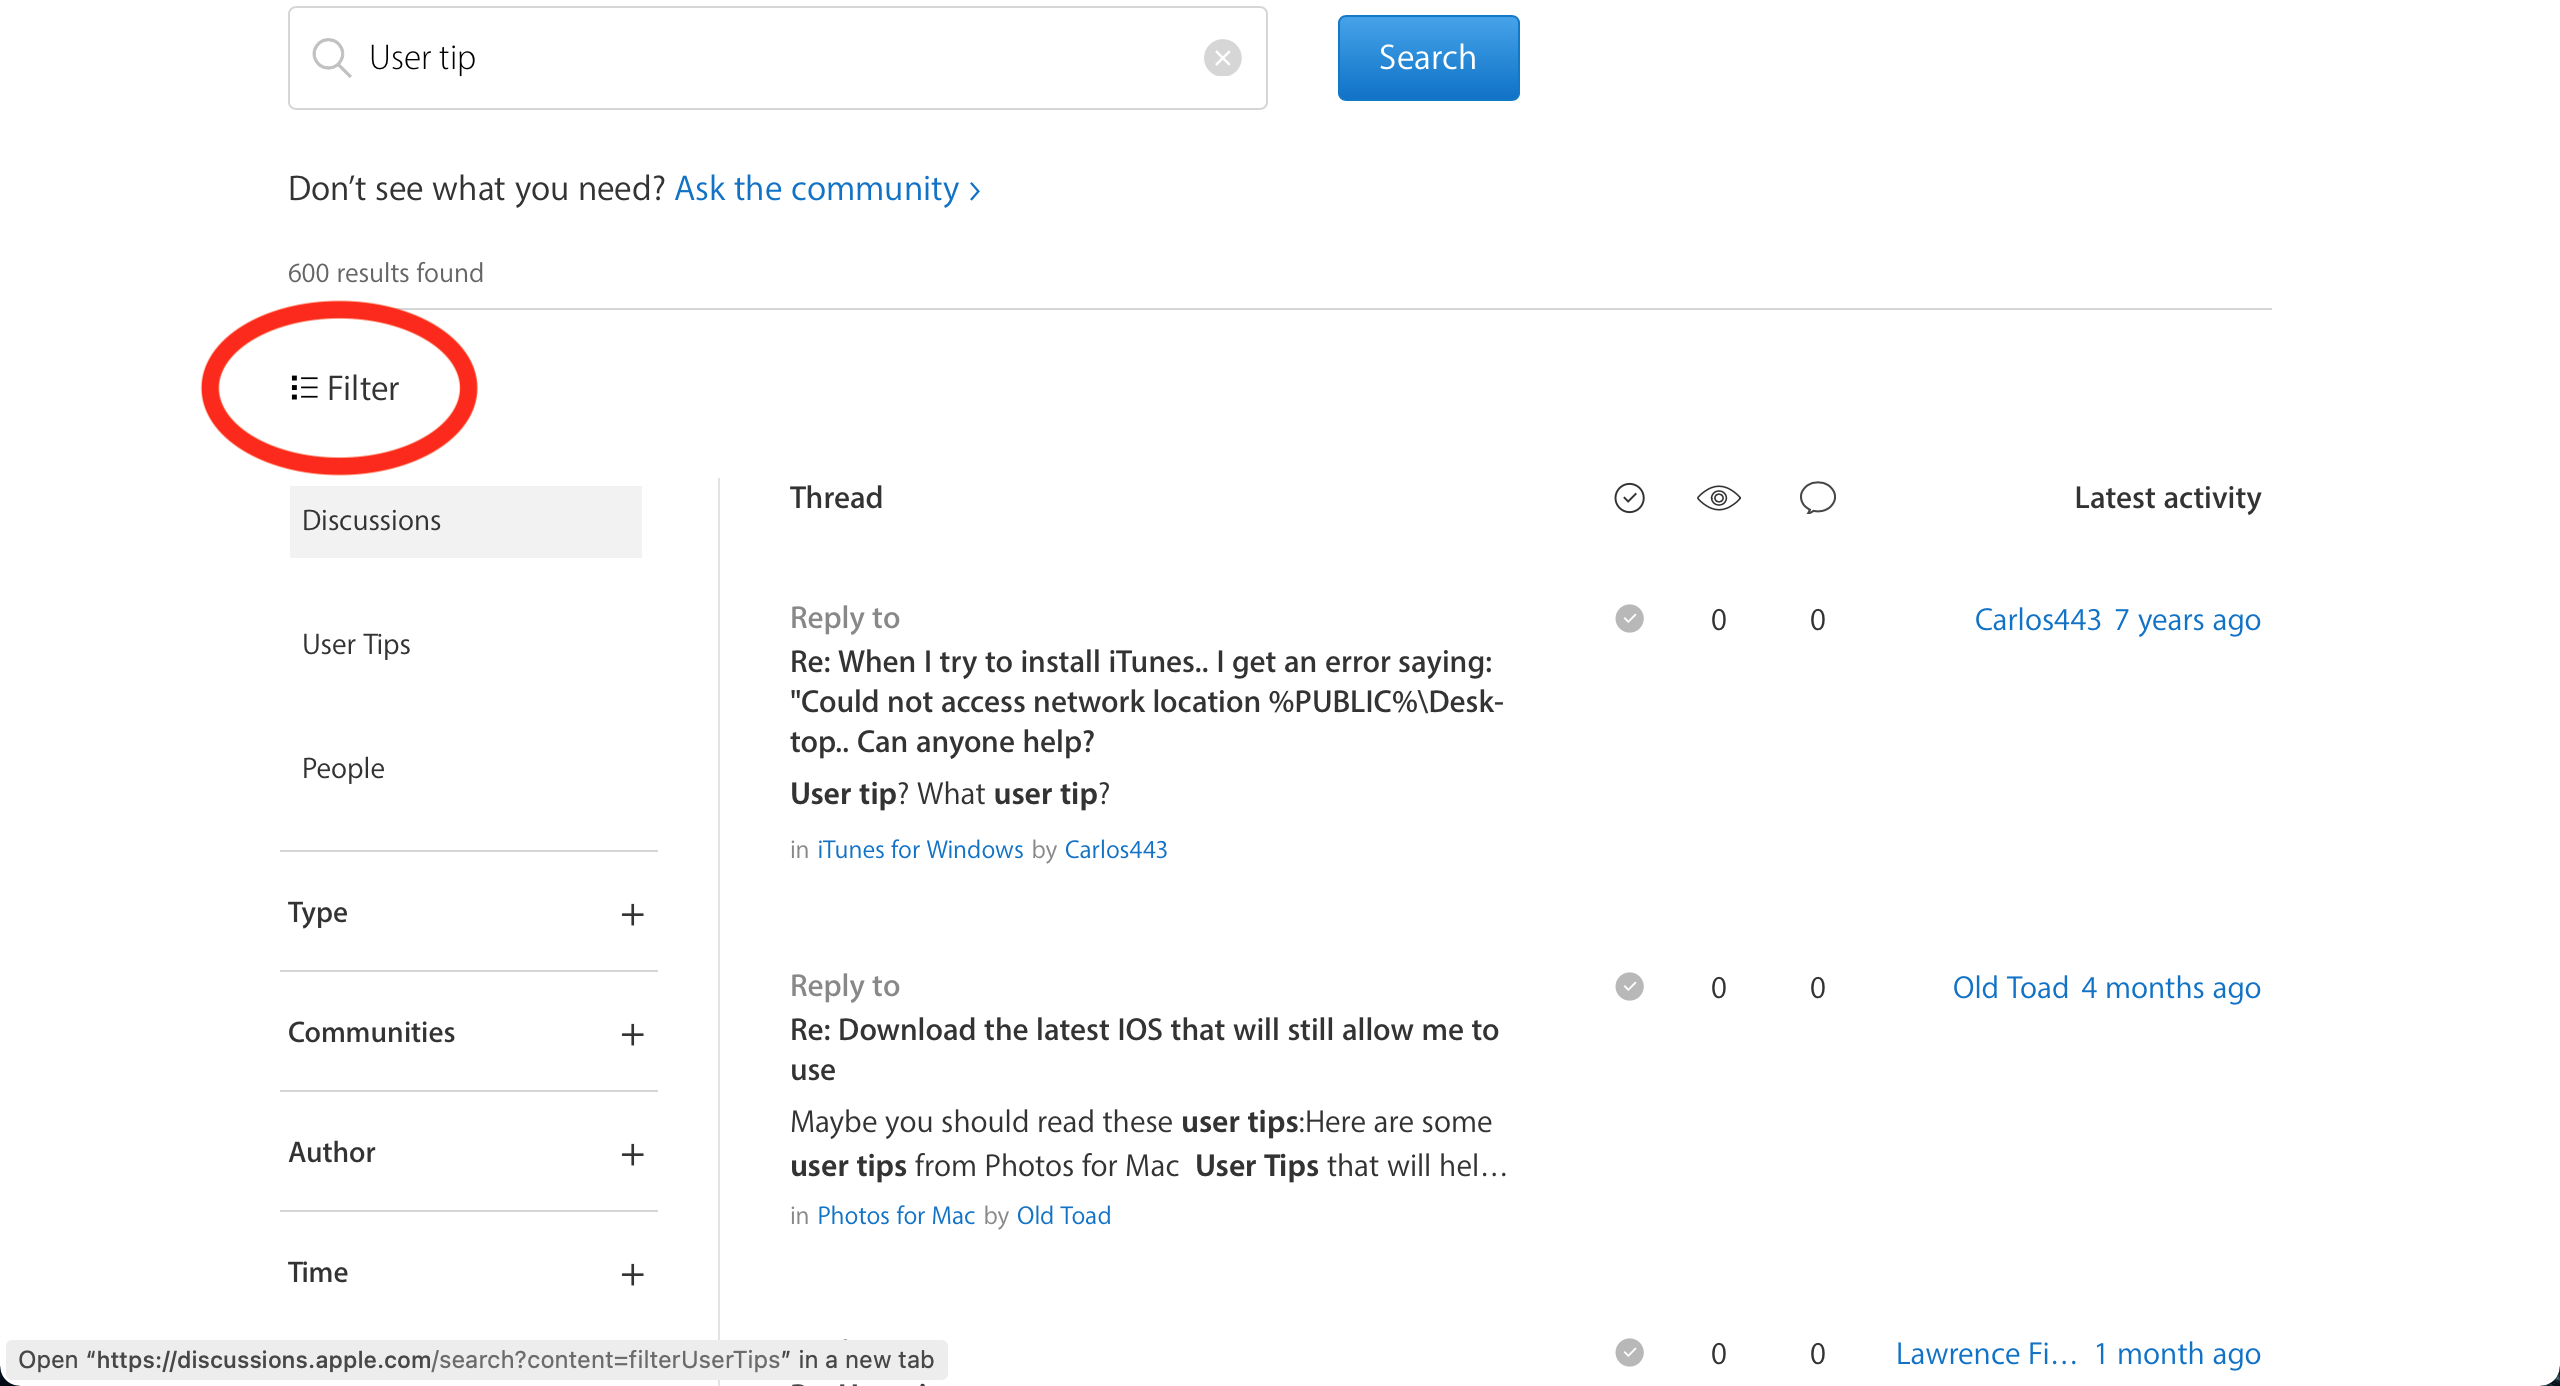This screenshot has width=2560, height=1386.
Task: Expand the Author filter section
Action: 632,1154
